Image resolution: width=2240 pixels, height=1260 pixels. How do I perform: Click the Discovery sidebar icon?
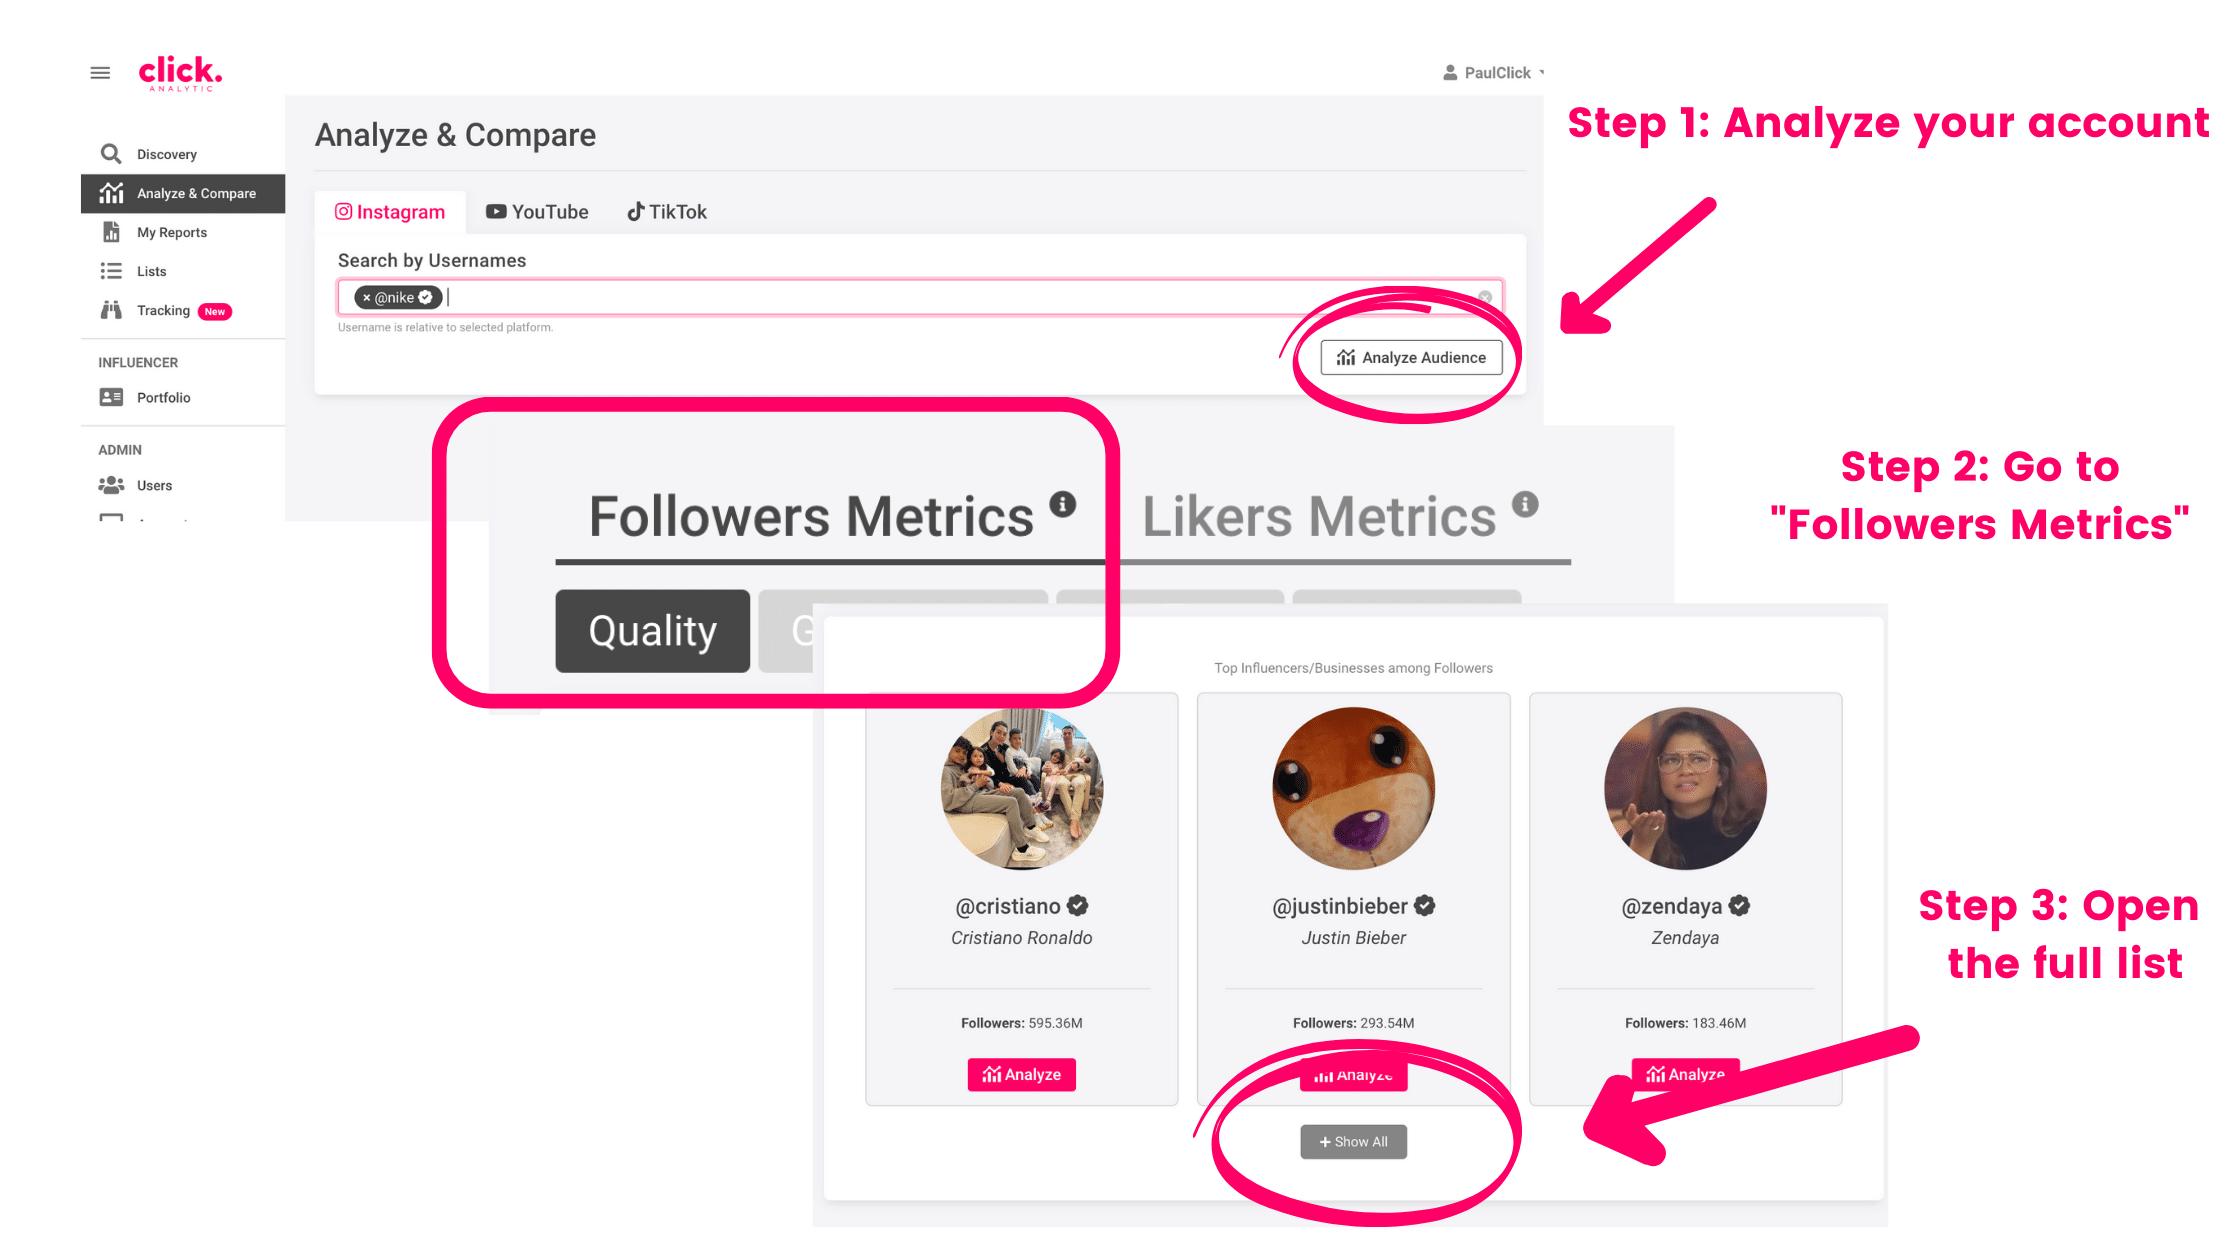[x=112, y=154]
